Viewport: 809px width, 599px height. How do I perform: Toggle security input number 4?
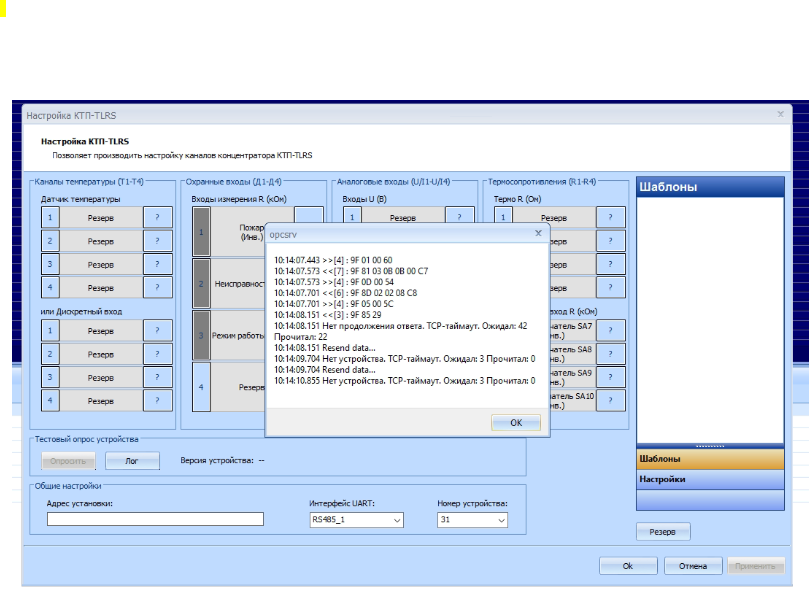point(201,387)
